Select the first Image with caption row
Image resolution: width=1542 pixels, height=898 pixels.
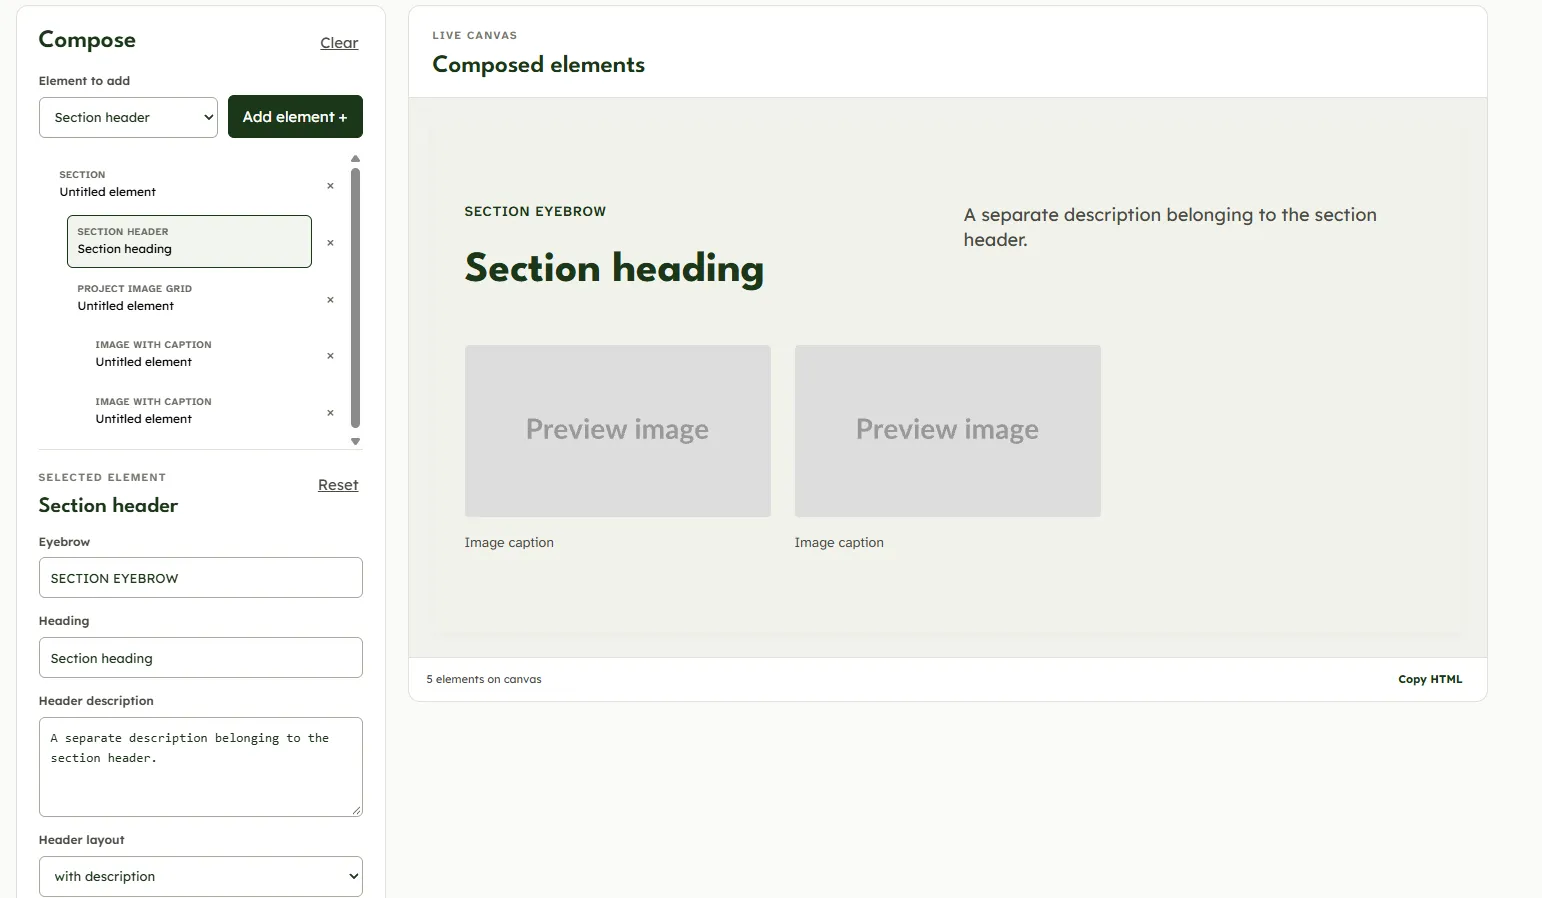[198, 354]
